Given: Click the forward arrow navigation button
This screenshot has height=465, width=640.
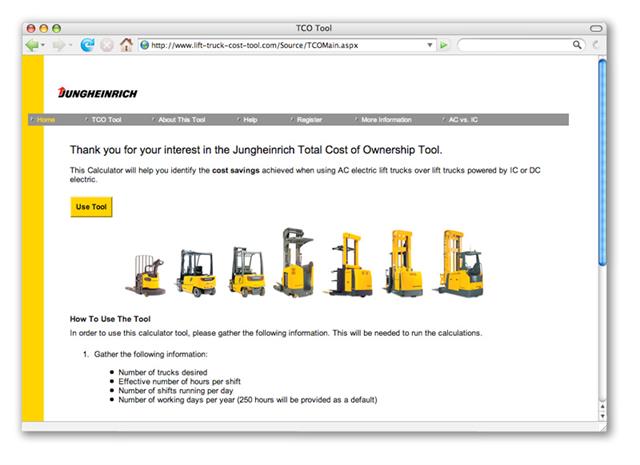Looking at the screenshot, I should (58, 45).
